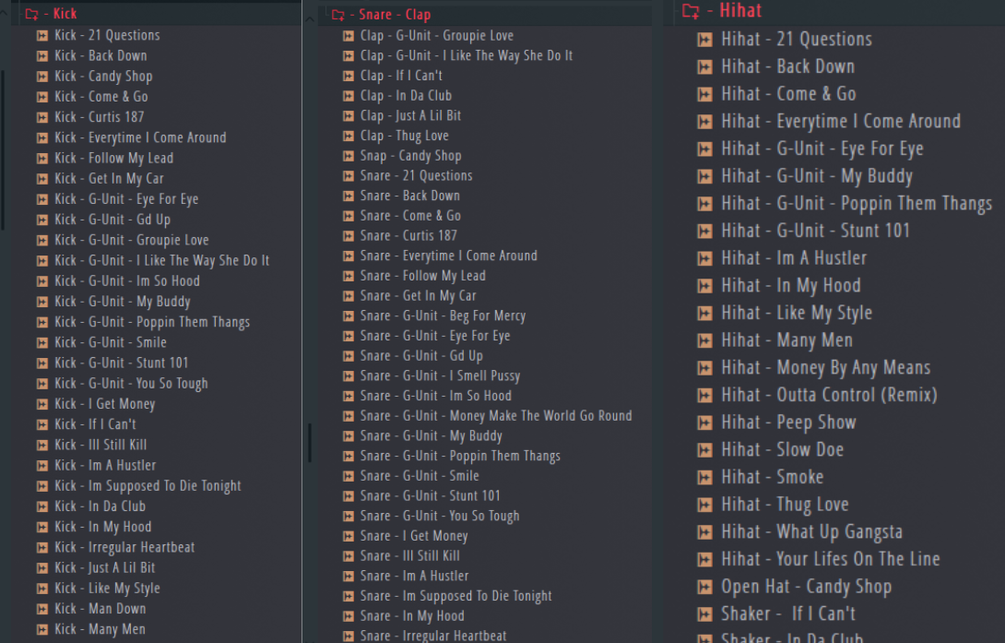Select Clap - G-Unit - I Like The Way She Do It
The image size is (1005, 643).
(467, 56)
